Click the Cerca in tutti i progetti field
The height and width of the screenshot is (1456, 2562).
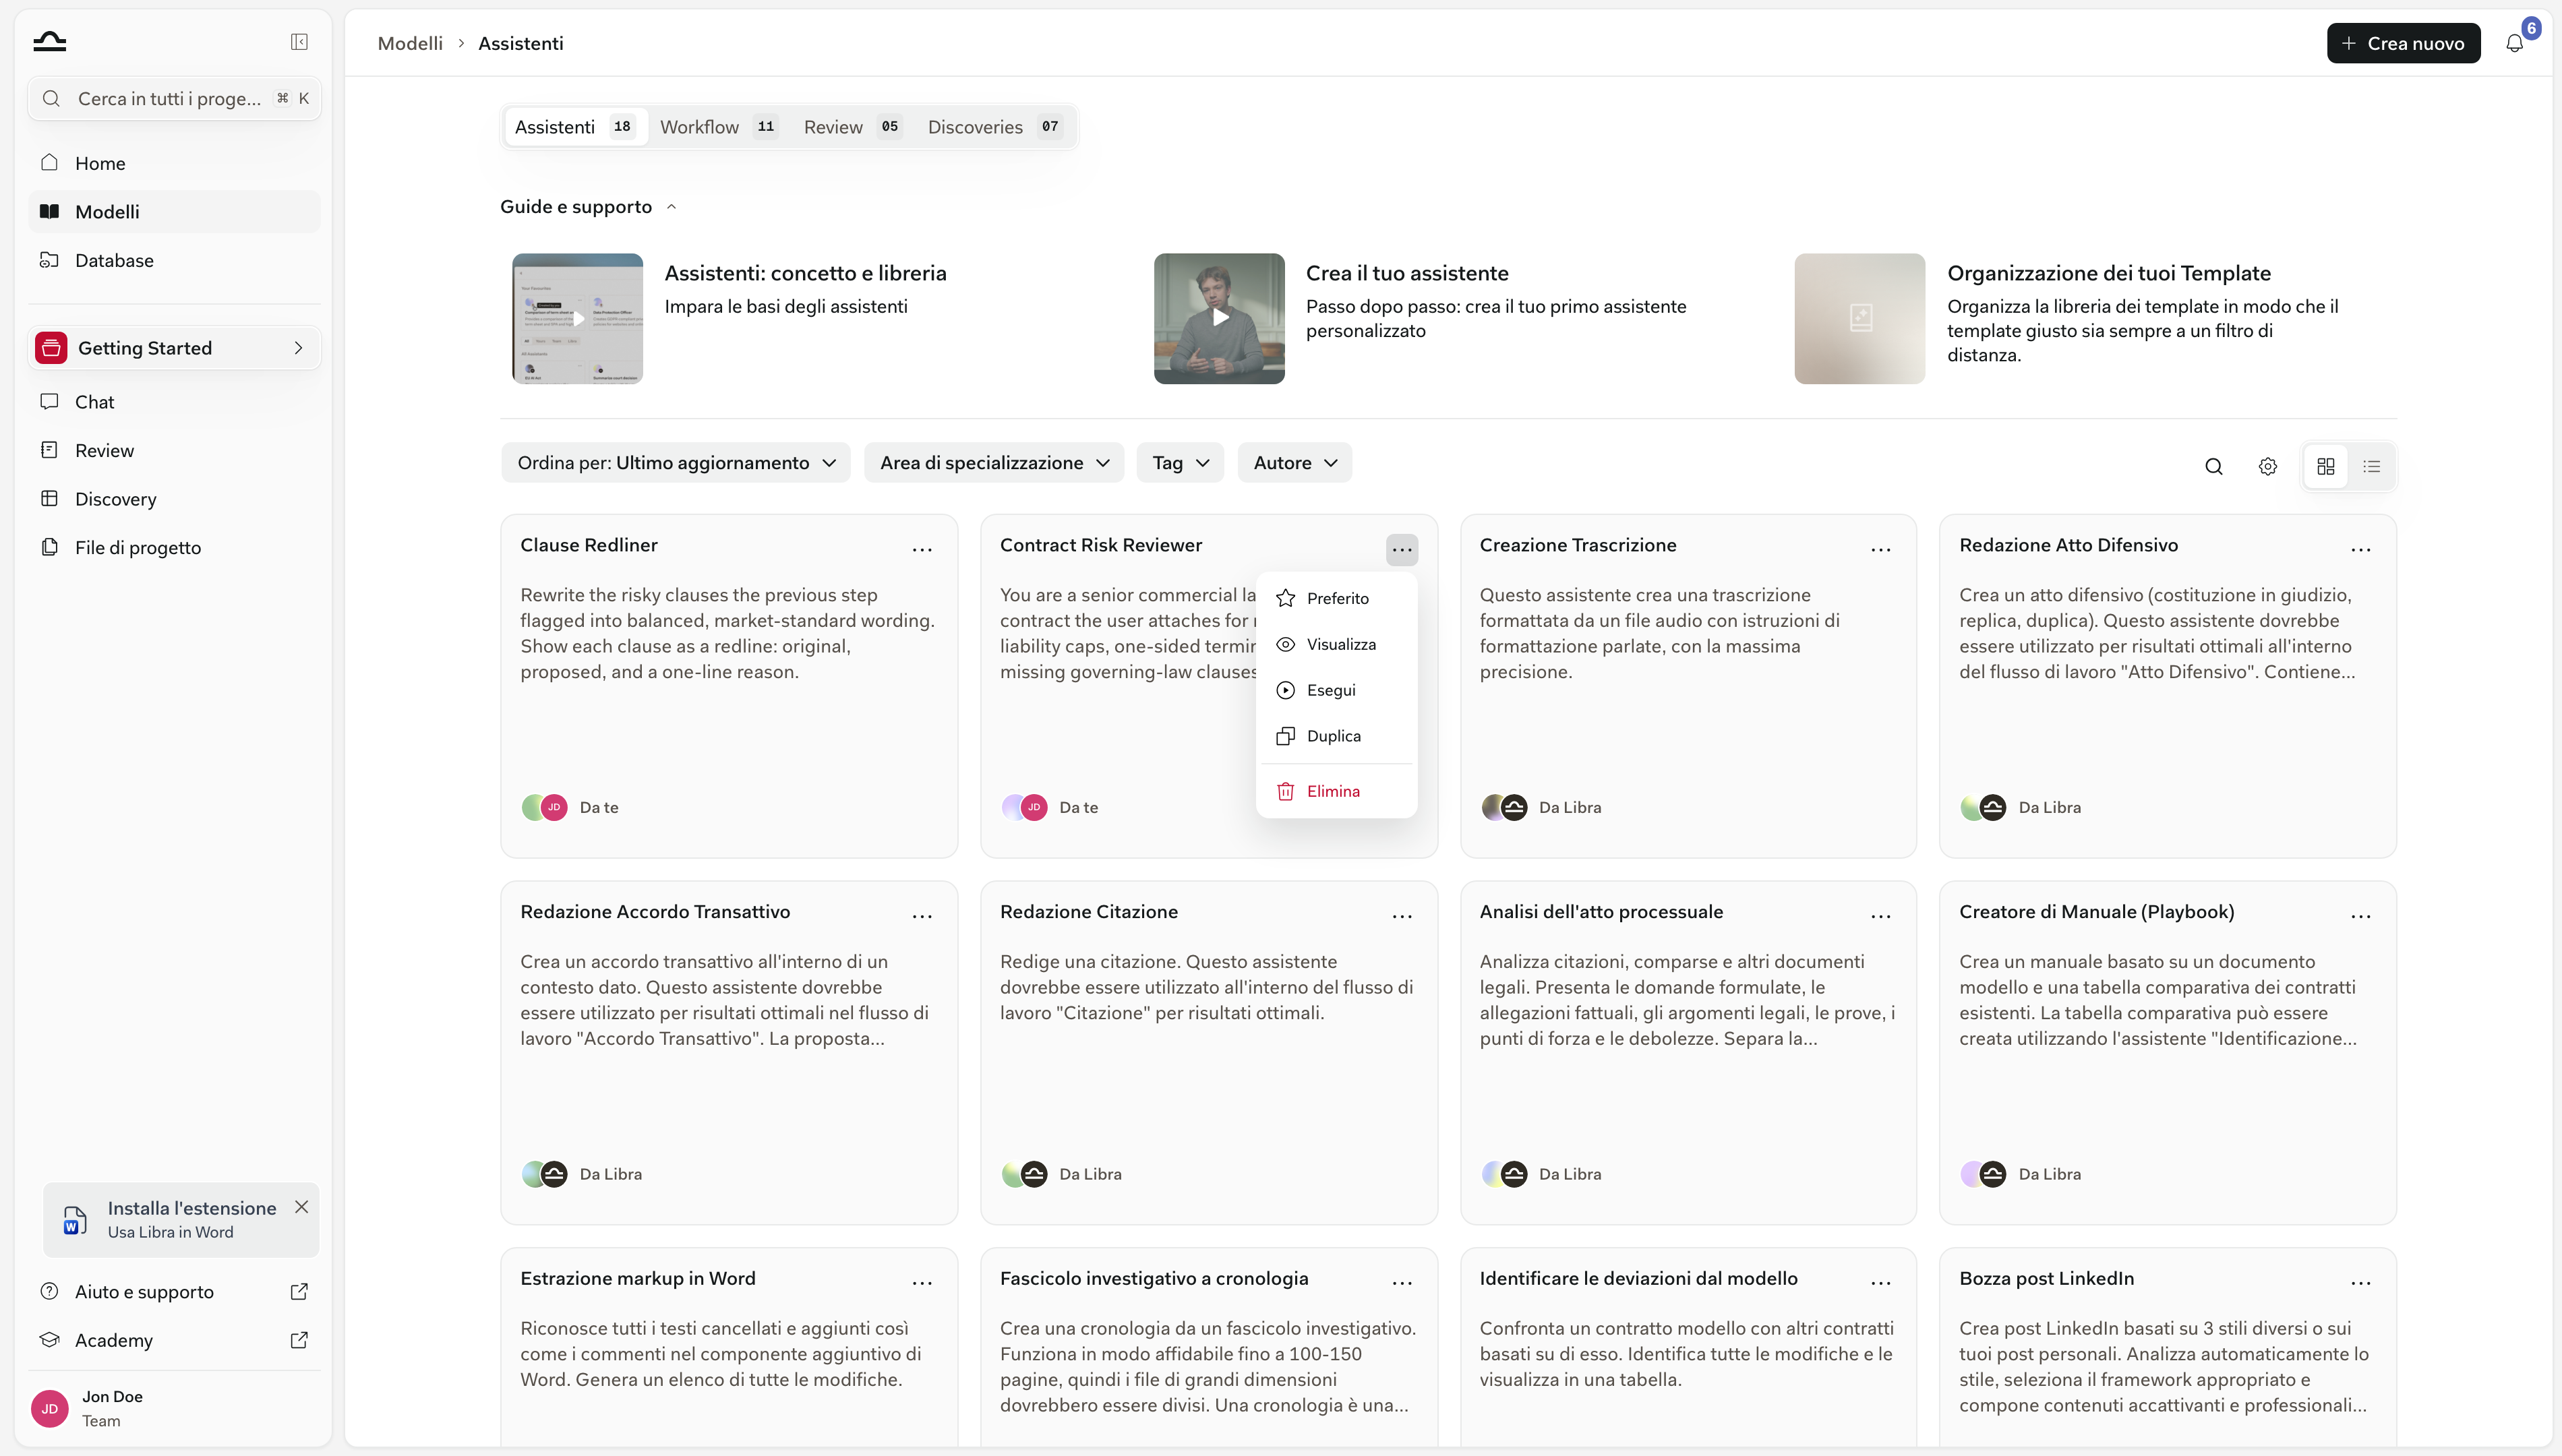pyautogui.click(x=174, y=98)
